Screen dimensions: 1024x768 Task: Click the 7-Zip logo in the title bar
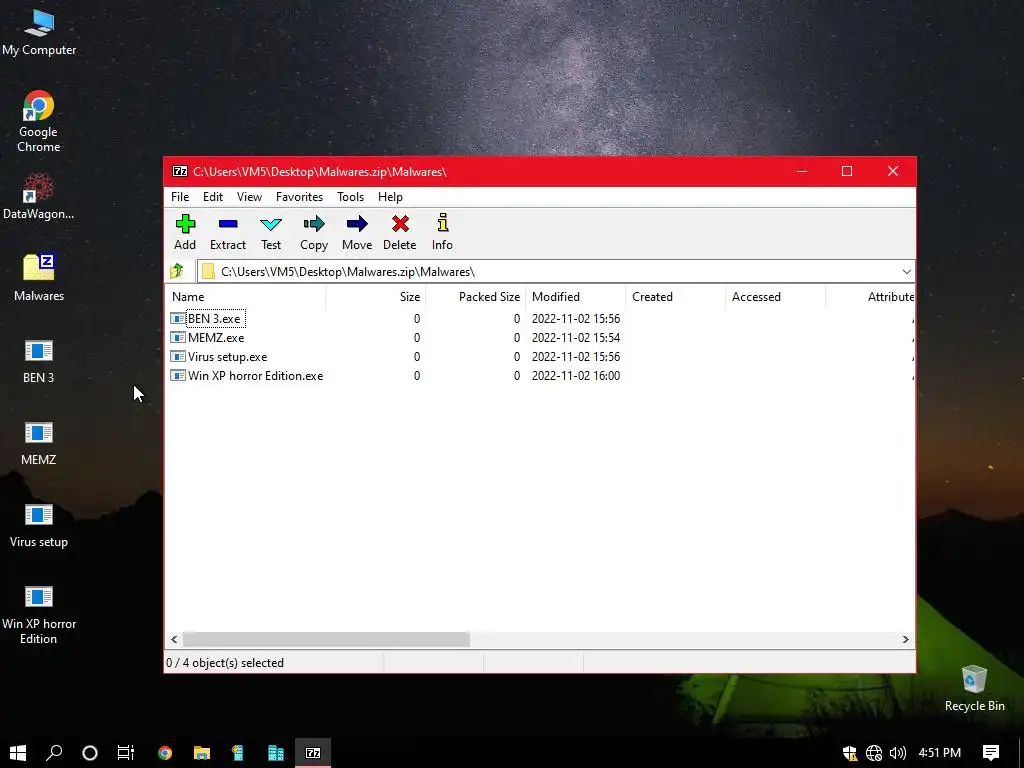click(180, 171)
